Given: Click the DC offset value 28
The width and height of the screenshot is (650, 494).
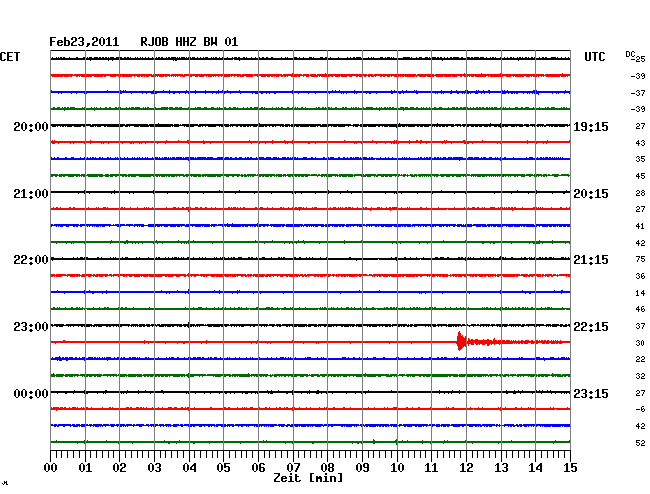Looking at the screenshot, I should [640, 193].
